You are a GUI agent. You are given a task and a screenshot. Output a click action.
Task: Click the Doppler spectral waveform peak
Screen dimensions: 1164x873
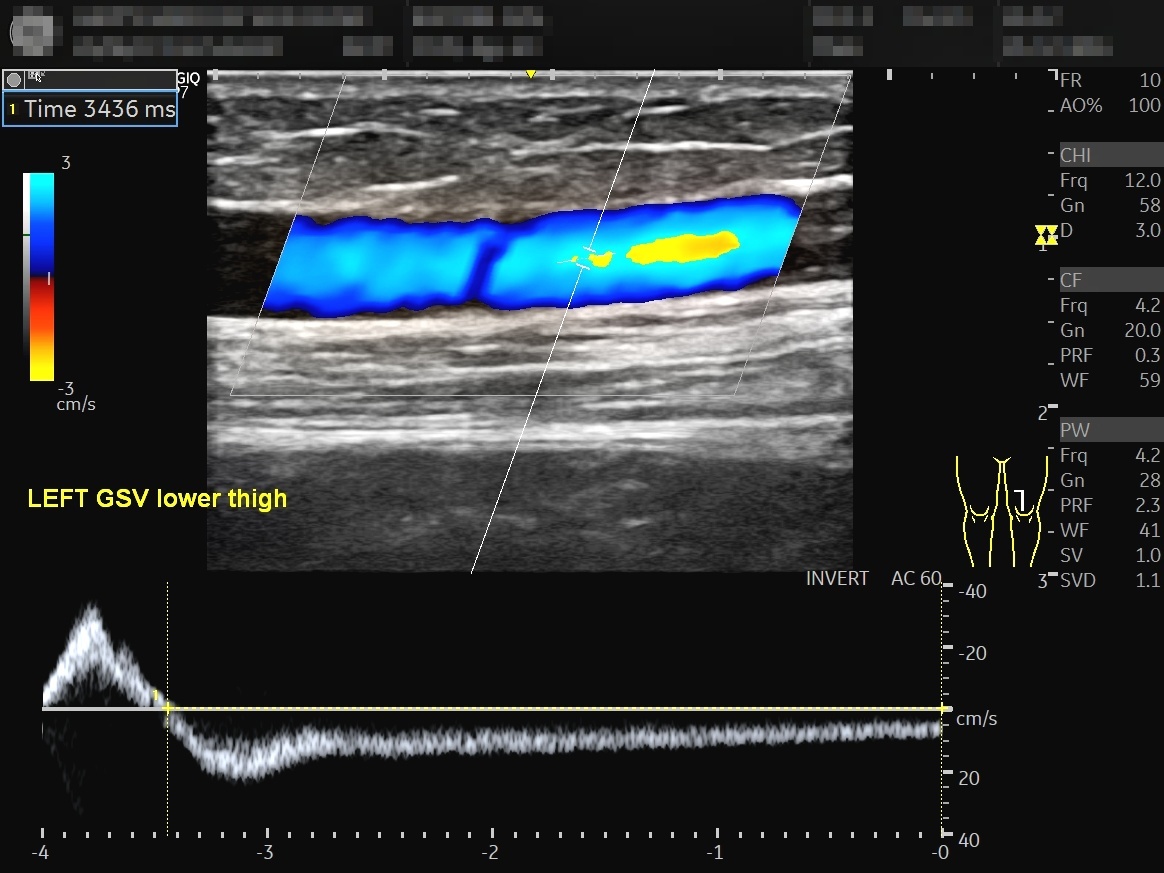click(92, 612)
